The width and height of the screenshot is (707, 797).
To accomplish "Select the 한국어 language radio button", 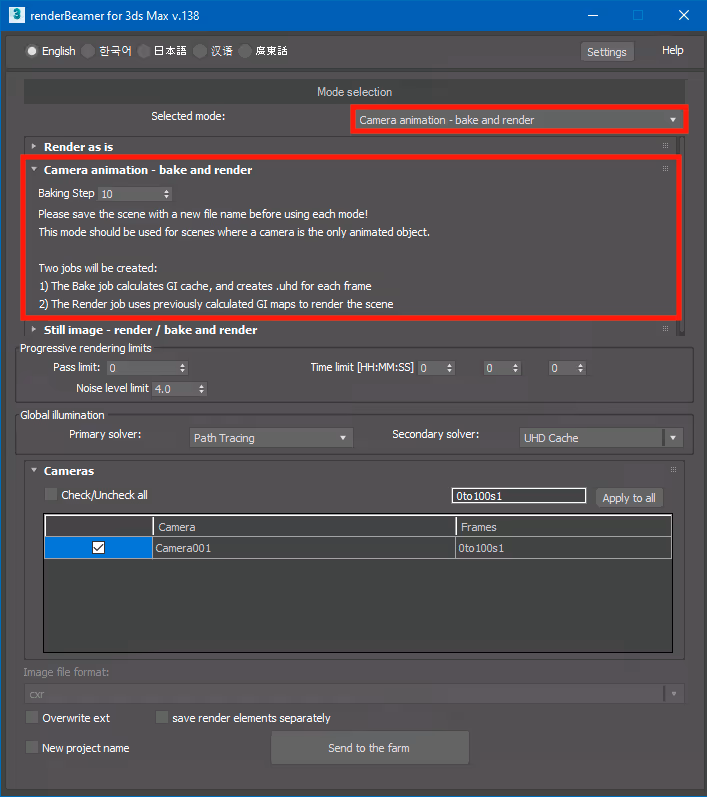I will click(x=88, y=51).
